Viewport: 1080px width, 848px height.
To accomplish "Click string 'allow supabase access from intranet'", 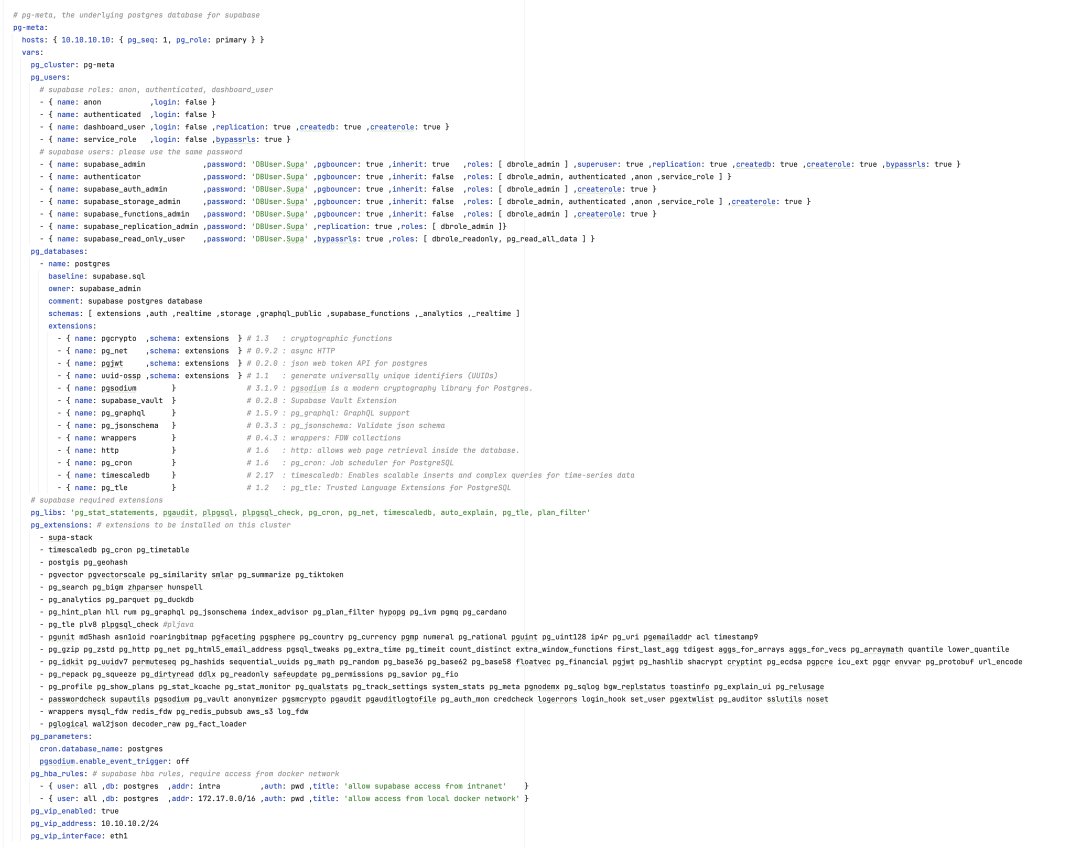I will (425, 786).
